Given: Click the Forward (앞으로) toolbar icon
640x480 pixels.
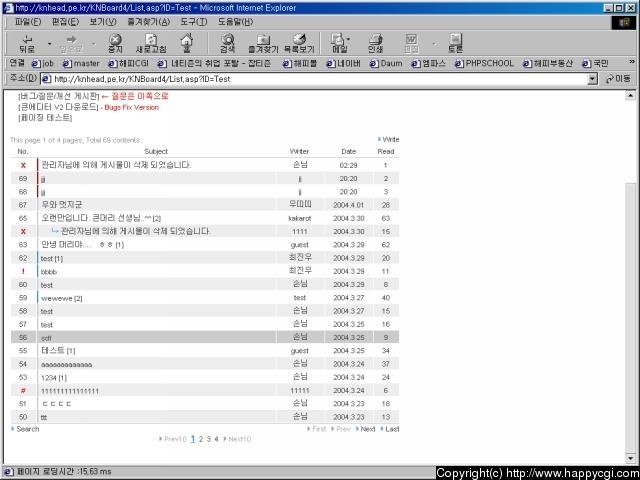Looking at the screenshot, I should point(71,43).
